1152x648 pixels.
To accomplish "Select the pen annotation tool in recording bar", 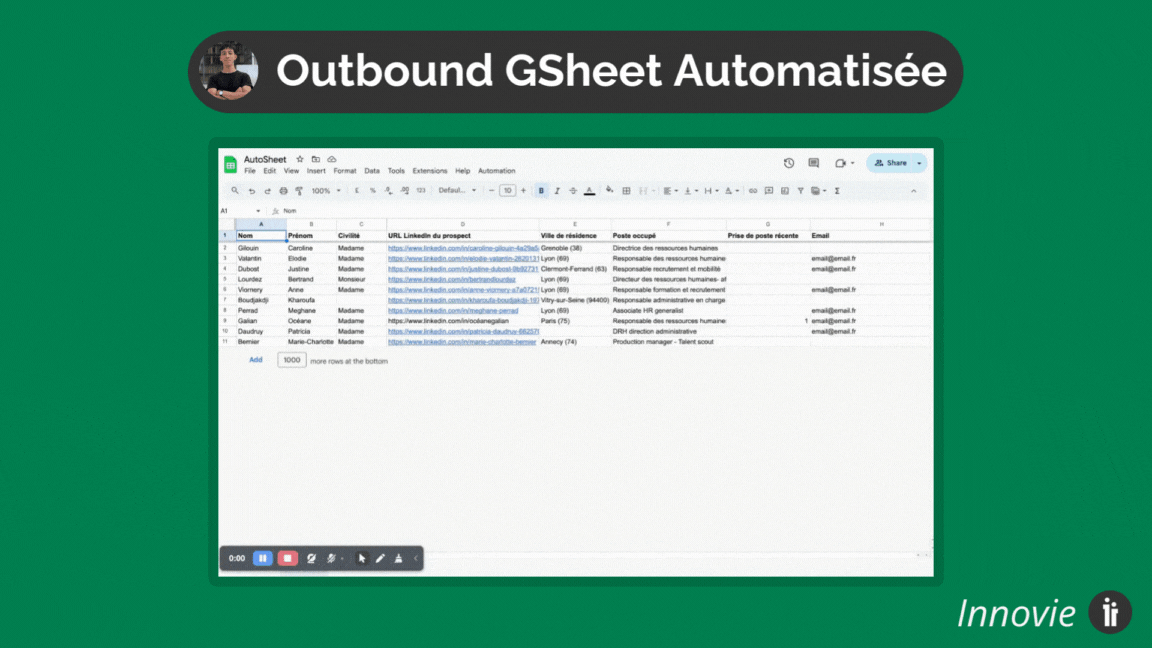I will [x=381, y=558].
